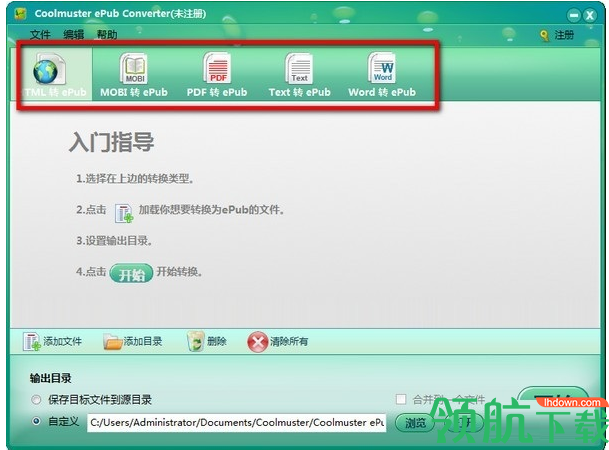Open the 编辑 menu
Viewport: 609px width, 450px height.
[x=74, y=35]
